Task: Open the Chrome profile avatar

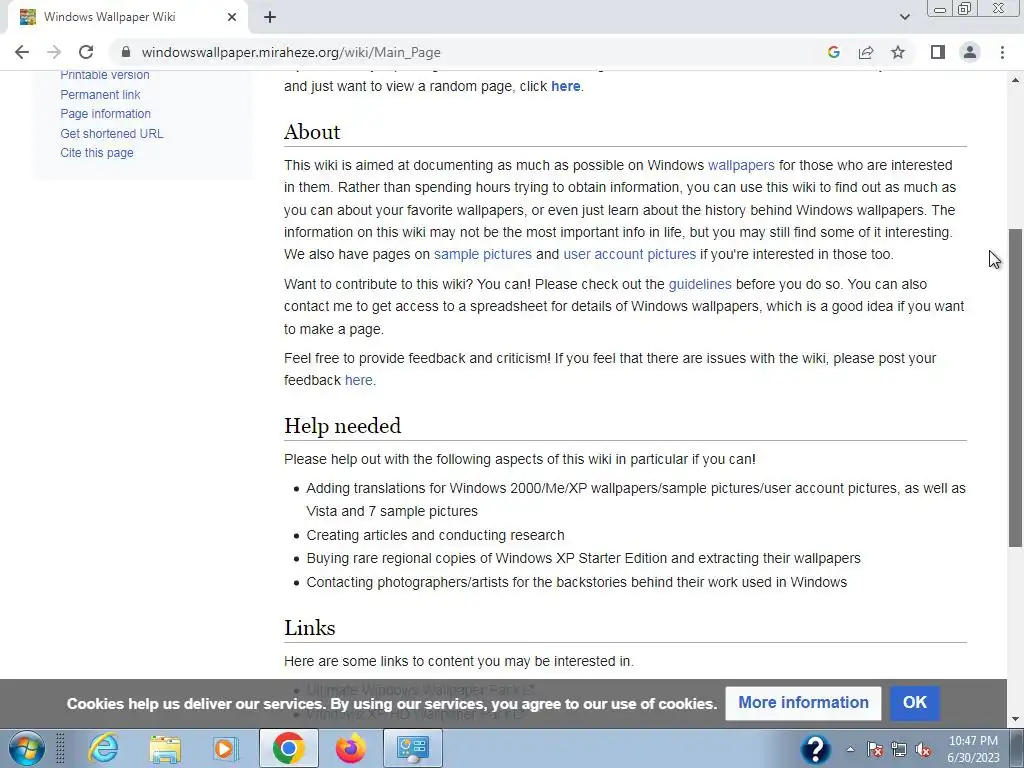Action: coord(970,52)
